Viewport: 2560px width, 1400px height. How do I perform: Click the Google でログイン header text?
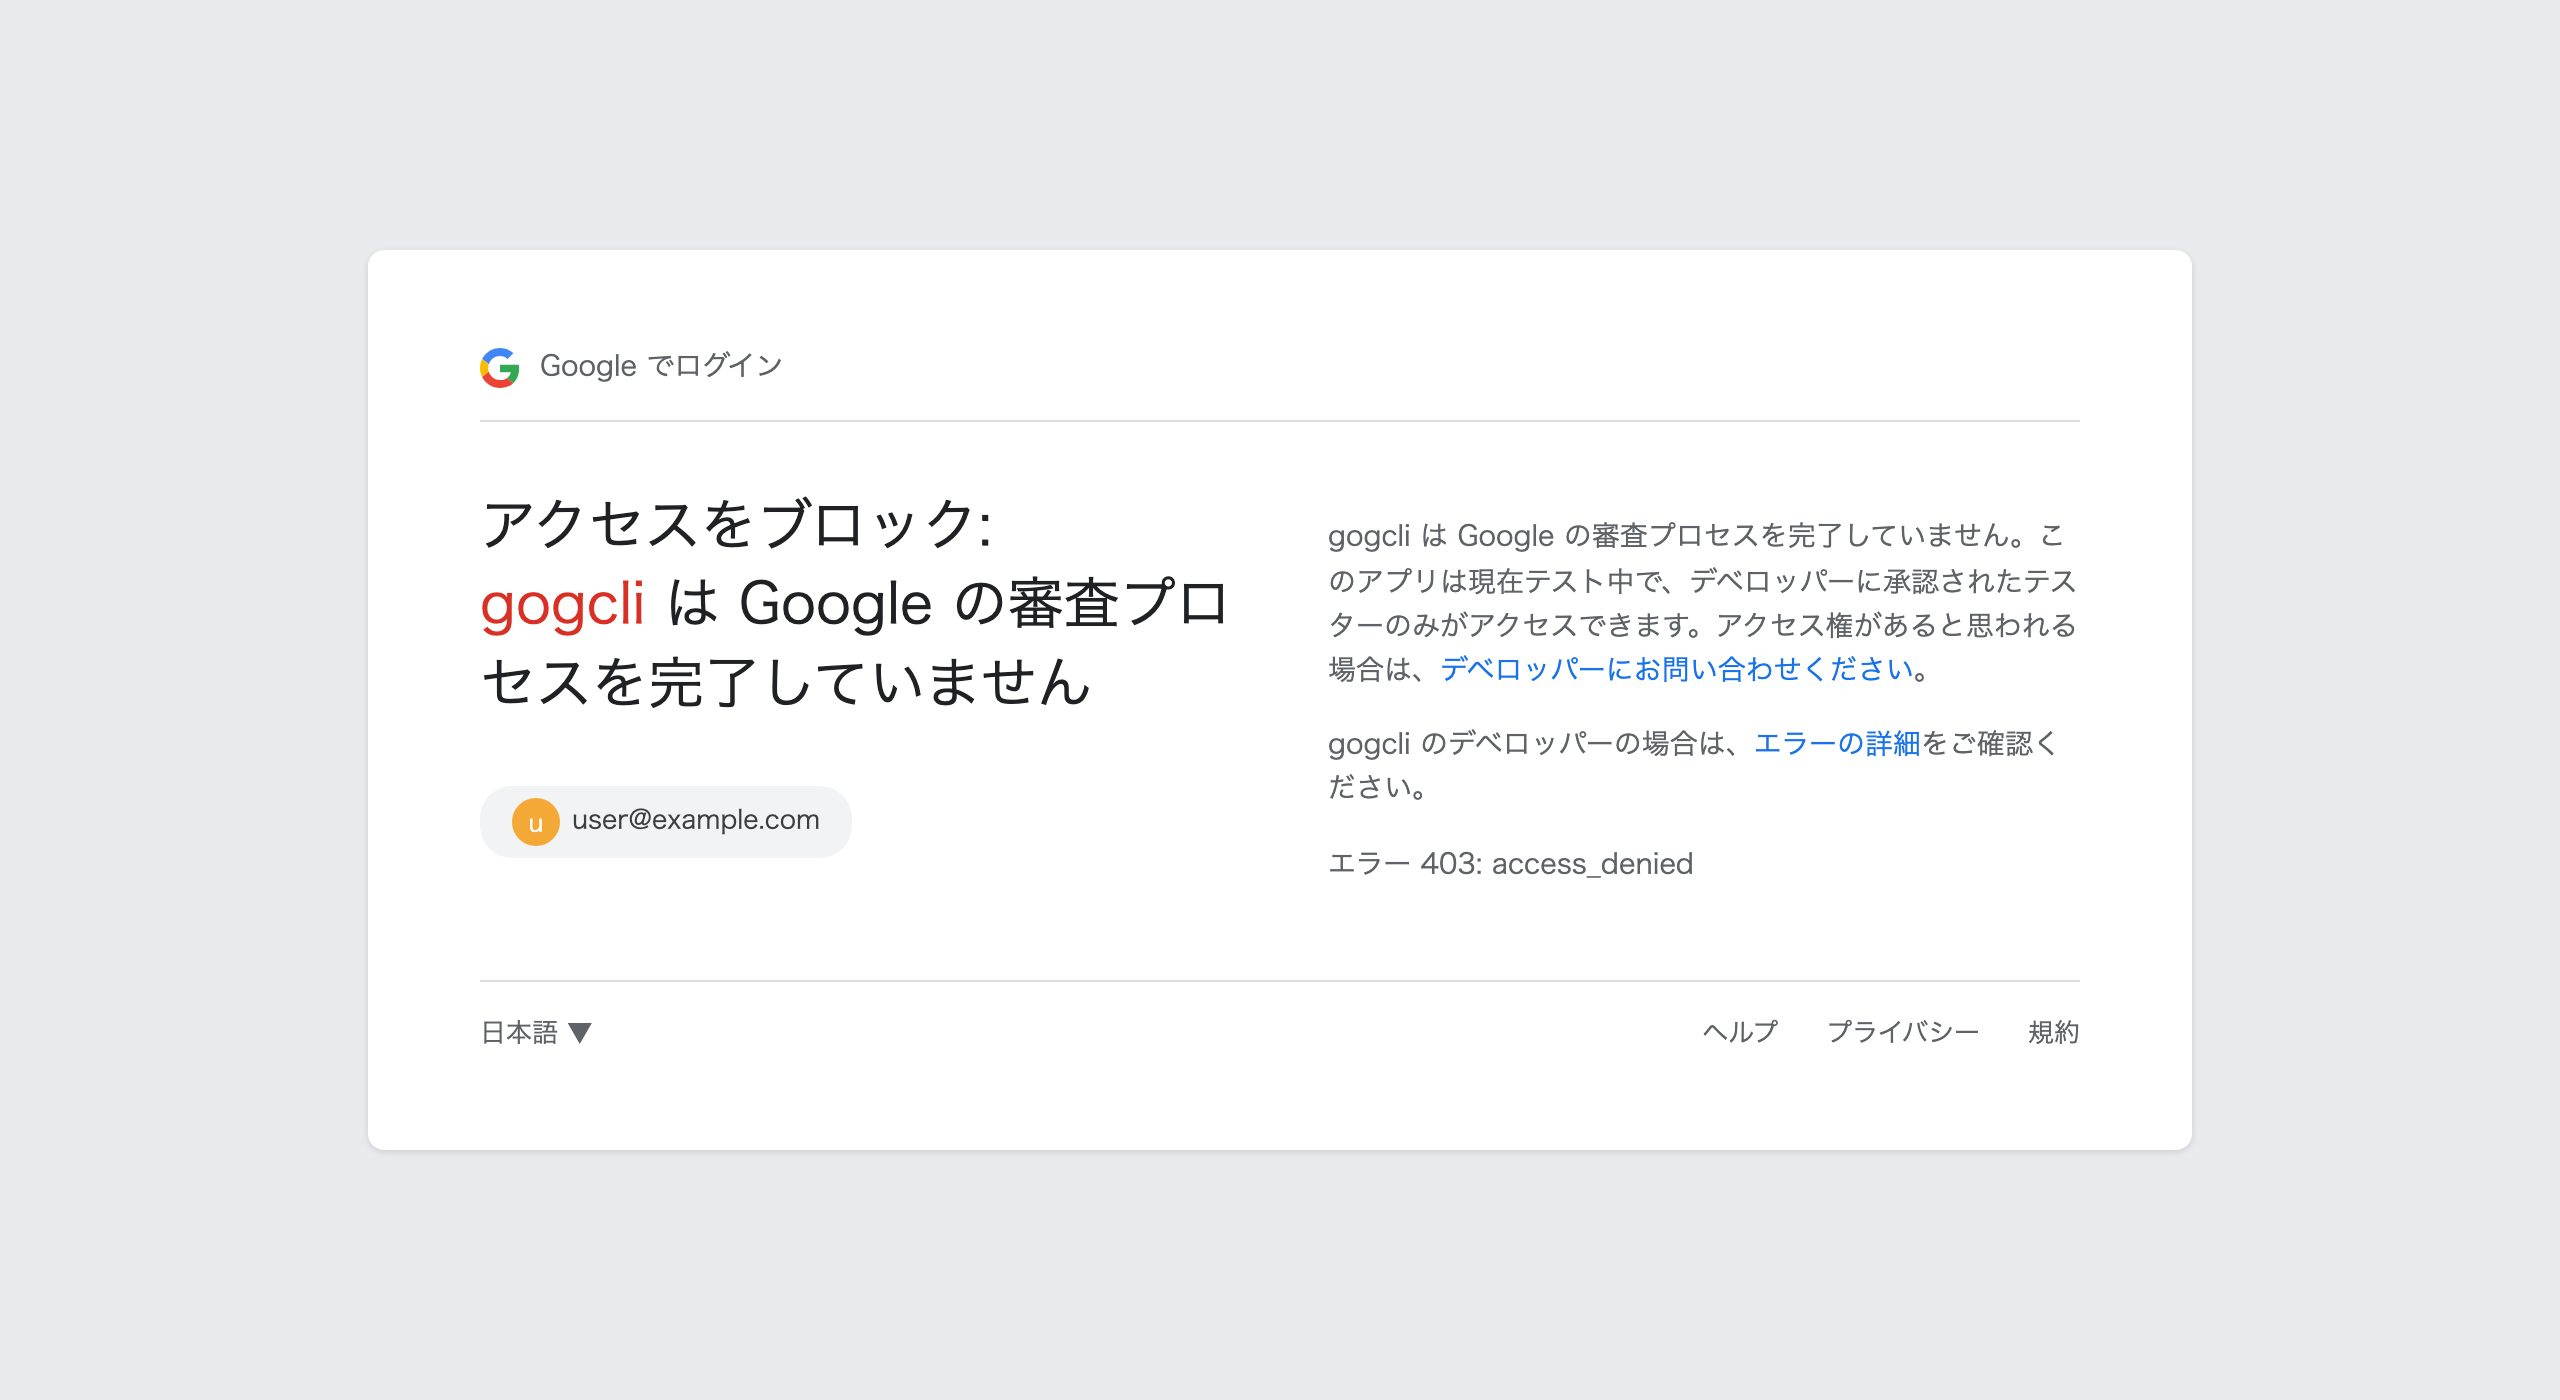660,366
